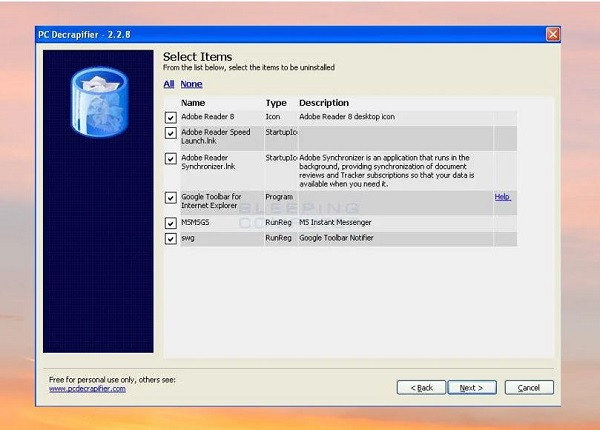
Task: Uncheck Adobe Reader Synchronizer.lnk checkbox
Action: 171,158
